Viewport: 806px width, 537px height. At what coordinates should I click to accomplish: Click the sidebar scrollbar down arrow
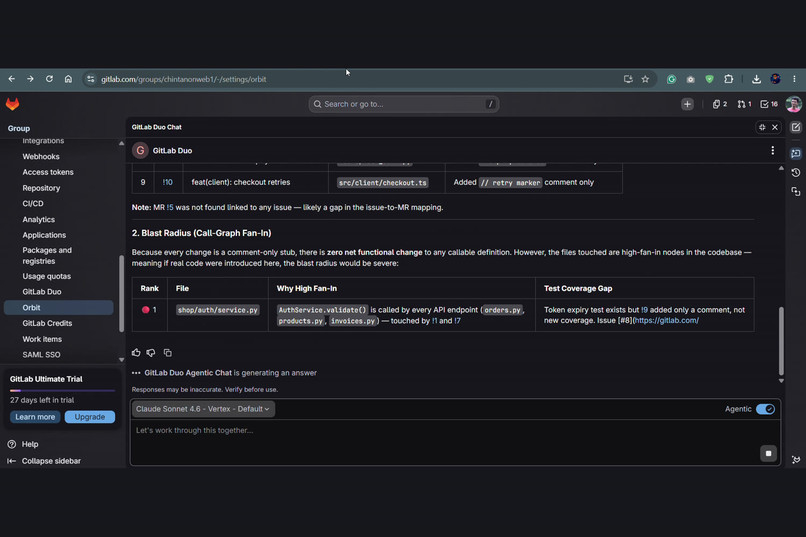click(x=121, y=360)
